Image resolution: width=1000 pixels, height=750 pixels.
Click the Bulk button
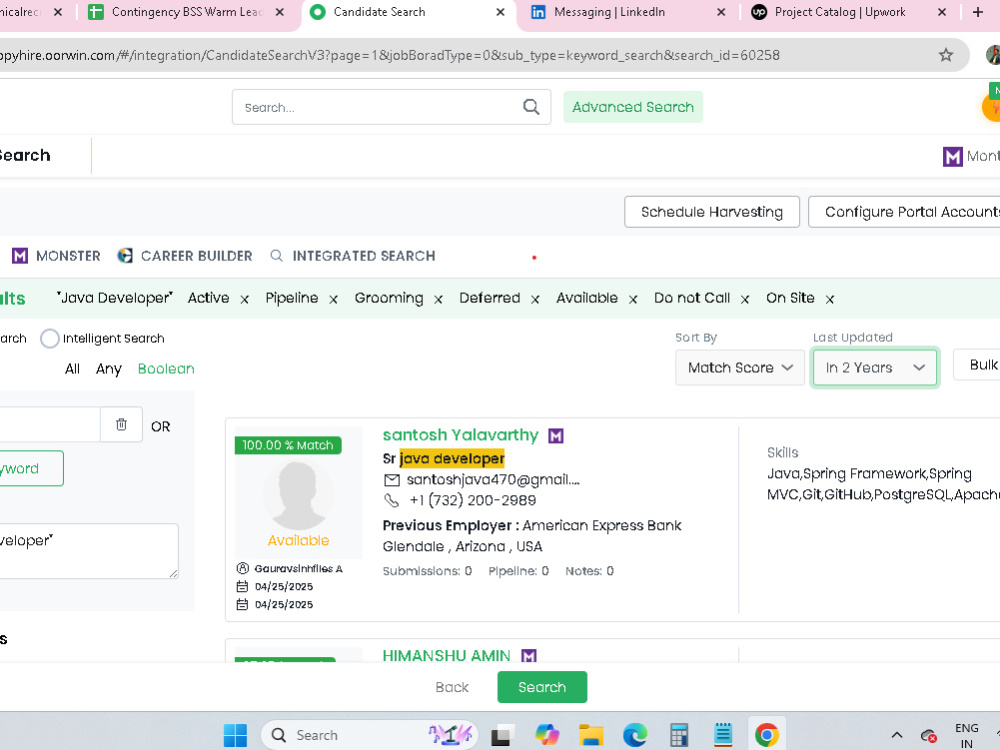(977, 365)
